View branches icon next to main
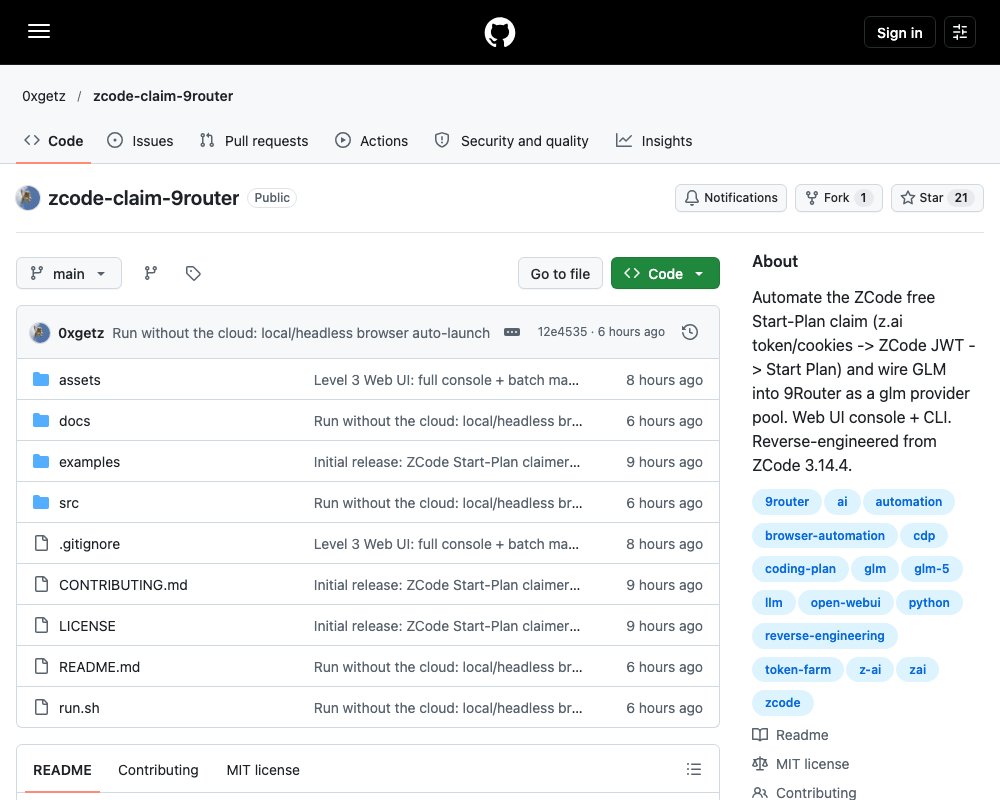 (x=151, y=274)
